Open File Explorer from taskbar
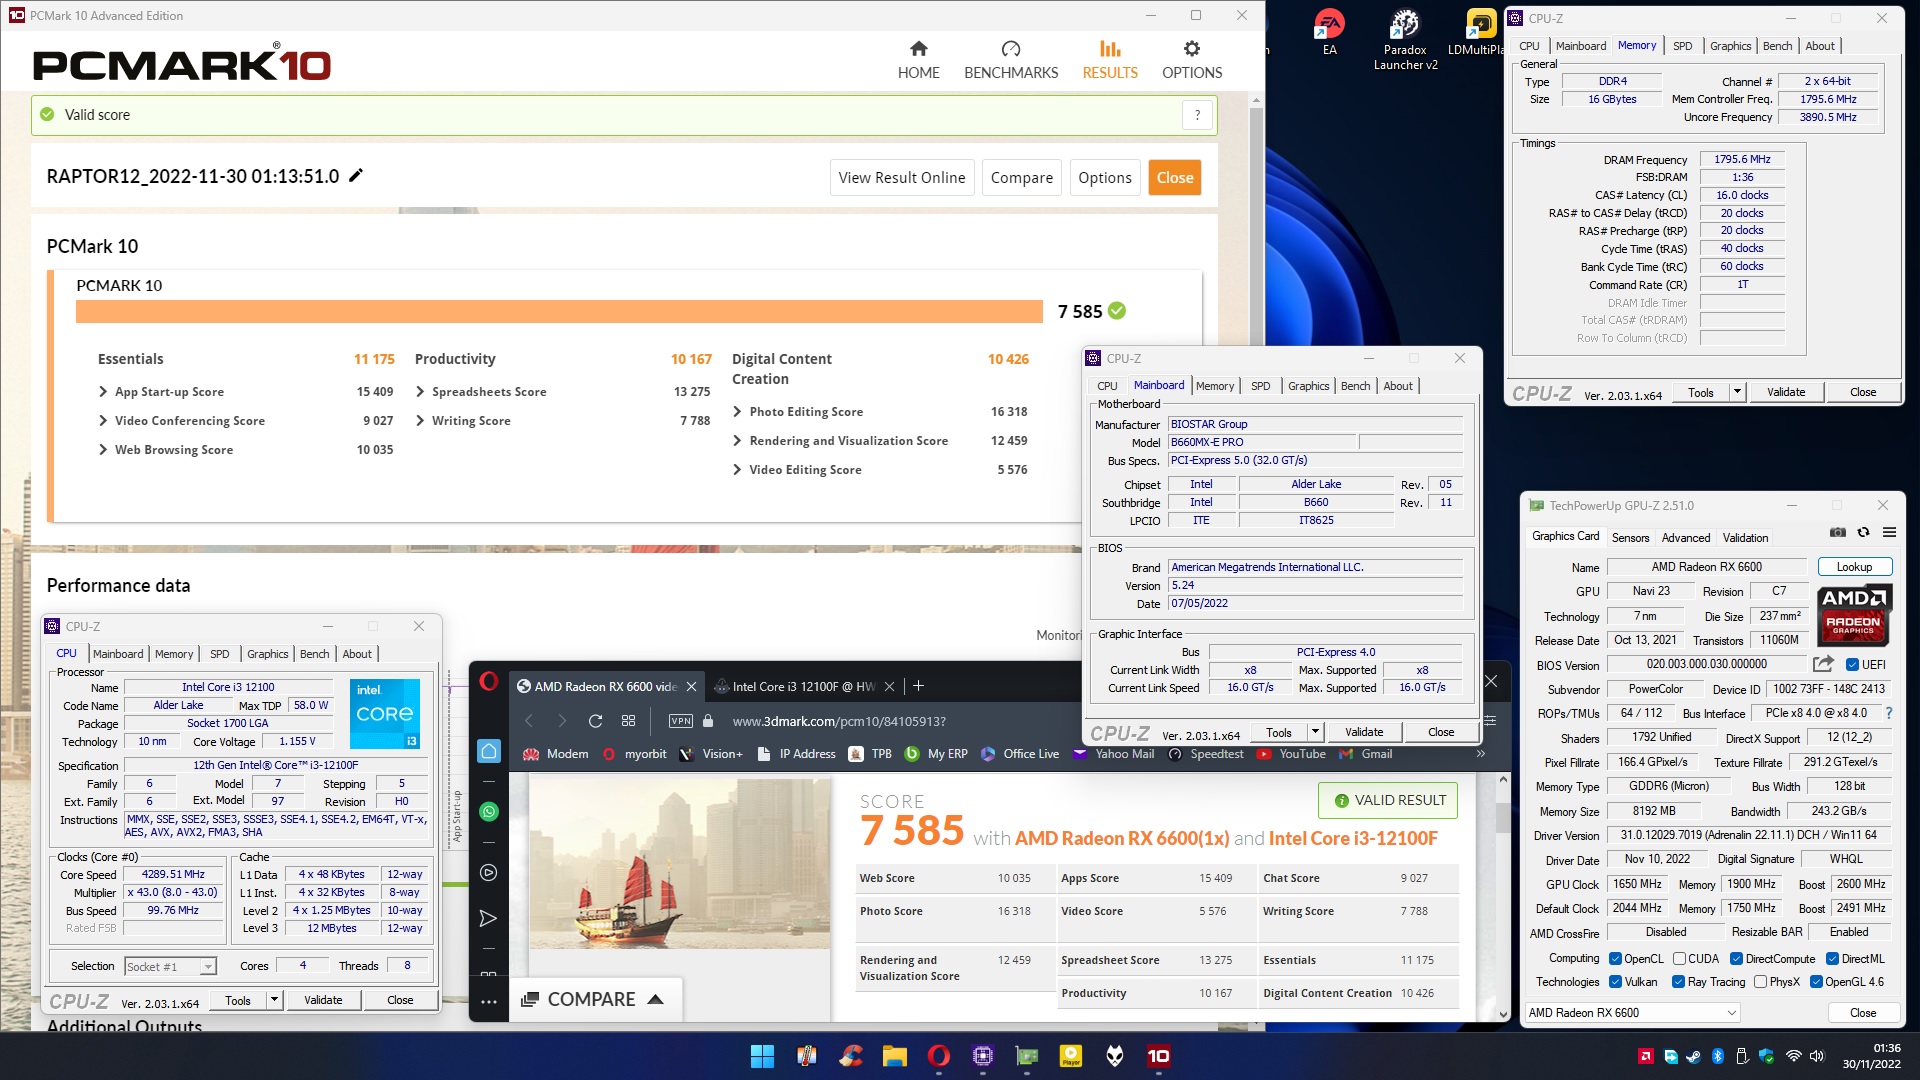 tap(894, 1056)
